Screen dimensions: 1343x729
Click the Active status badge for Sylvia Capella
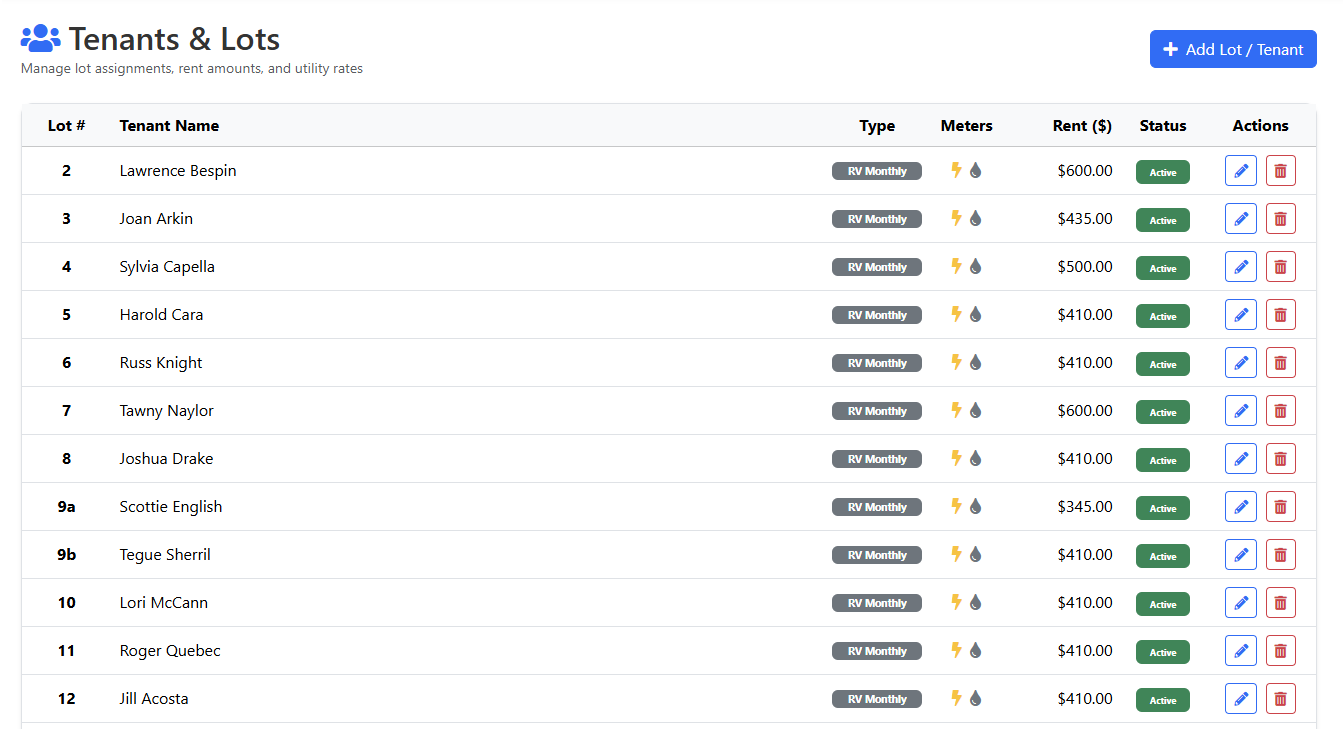point(1163,268)
